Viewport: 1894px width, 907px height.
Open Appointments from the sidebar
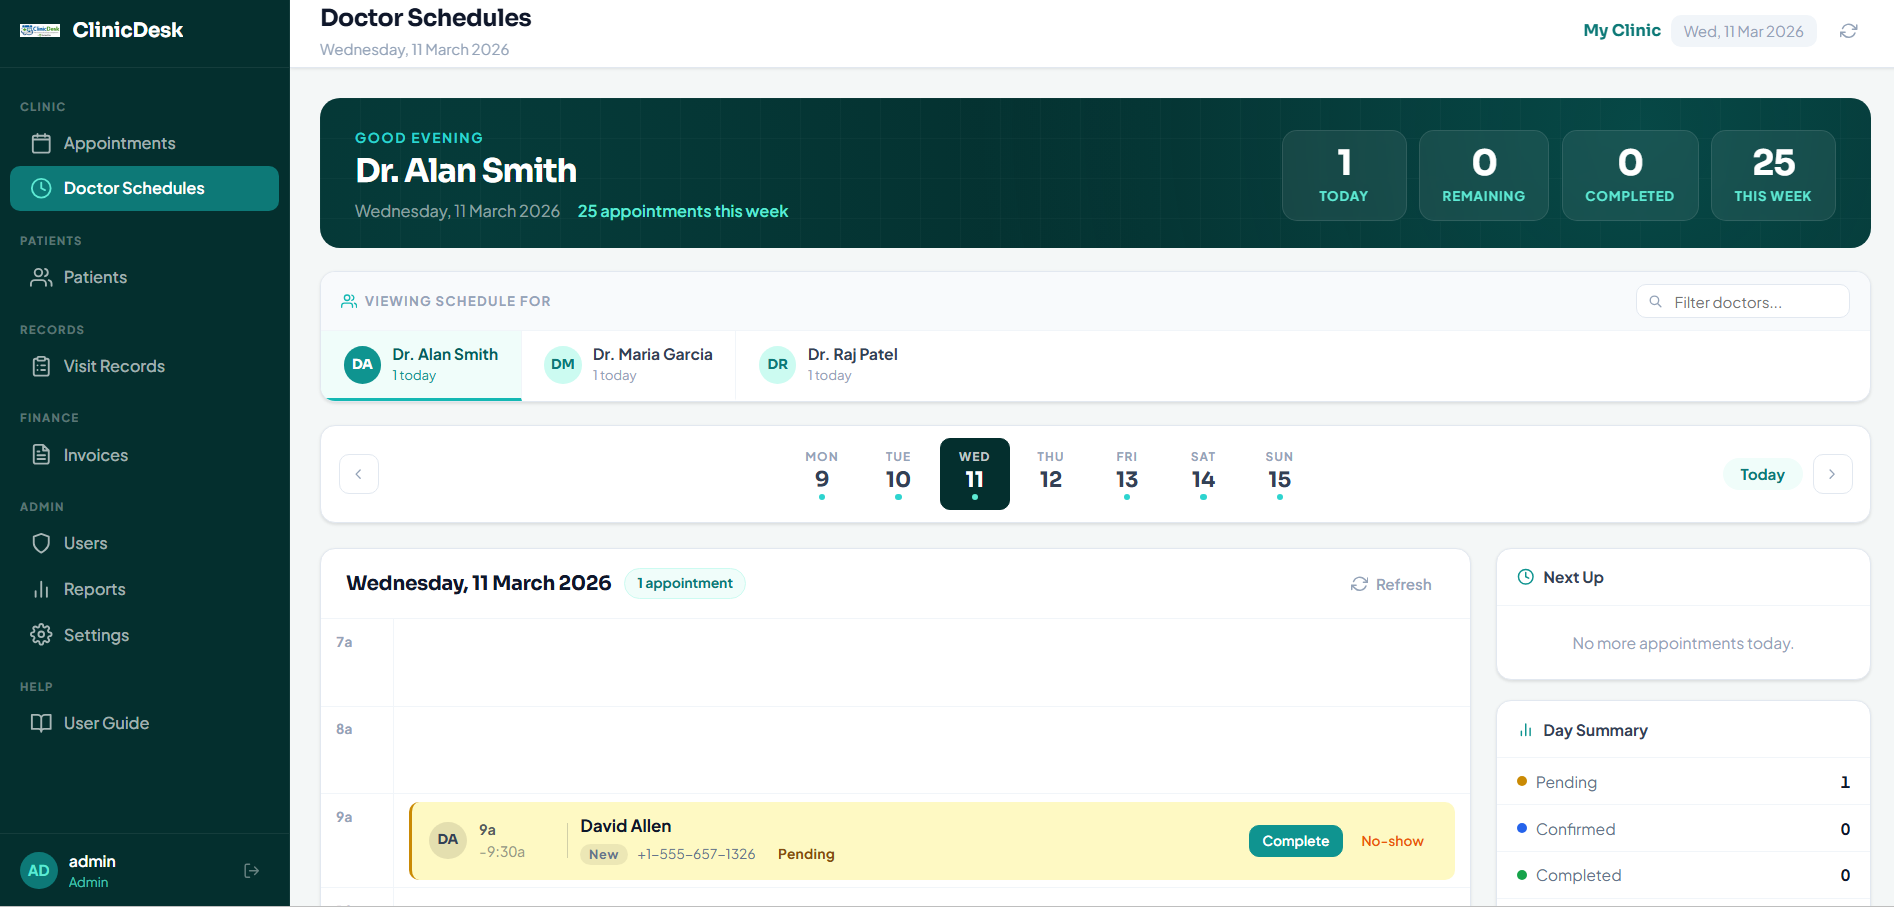(119, 143)
